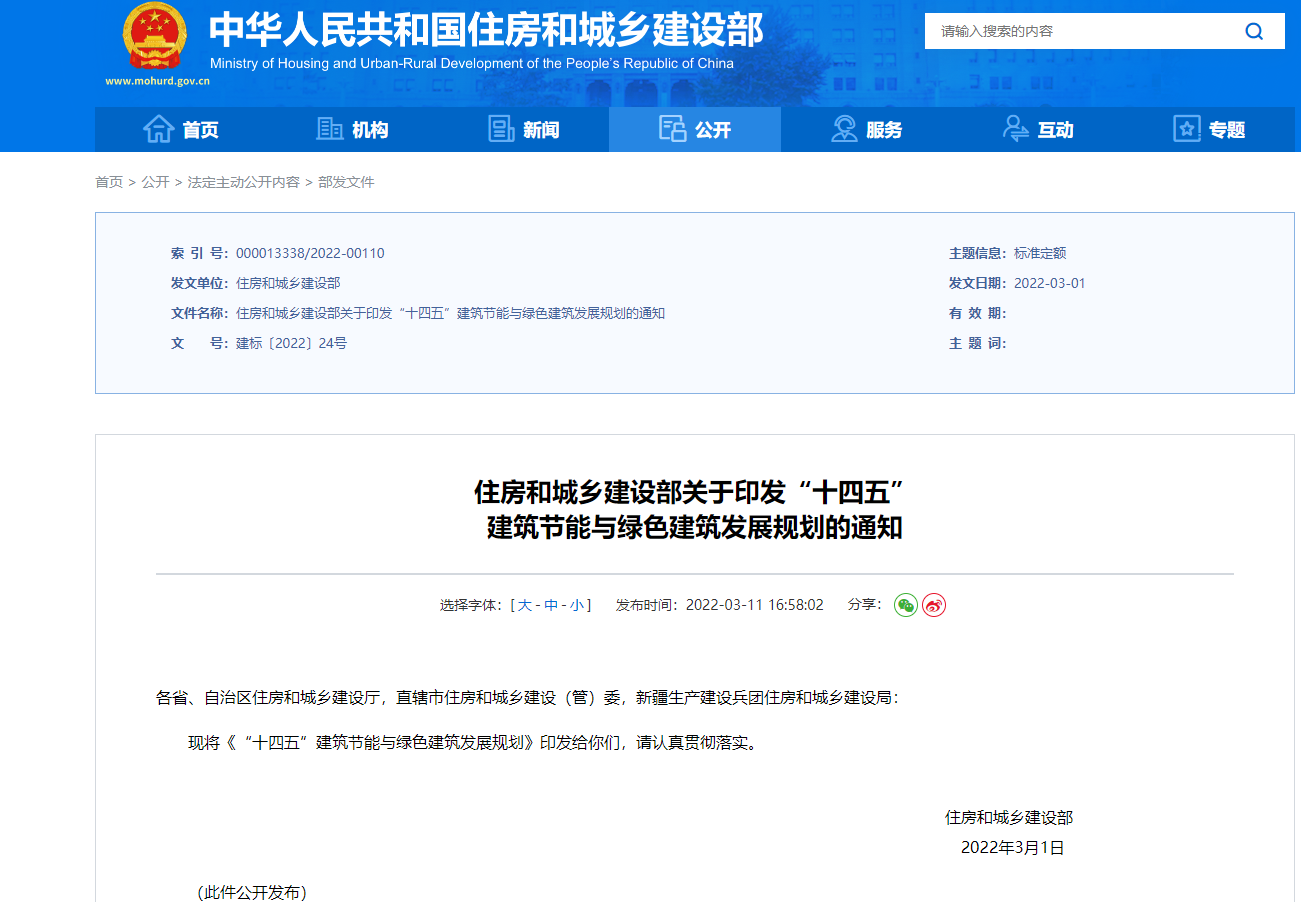This screenshot has width=1301, height=902.
Task: Click the search input field
Action: click(x=1080, y=31)
